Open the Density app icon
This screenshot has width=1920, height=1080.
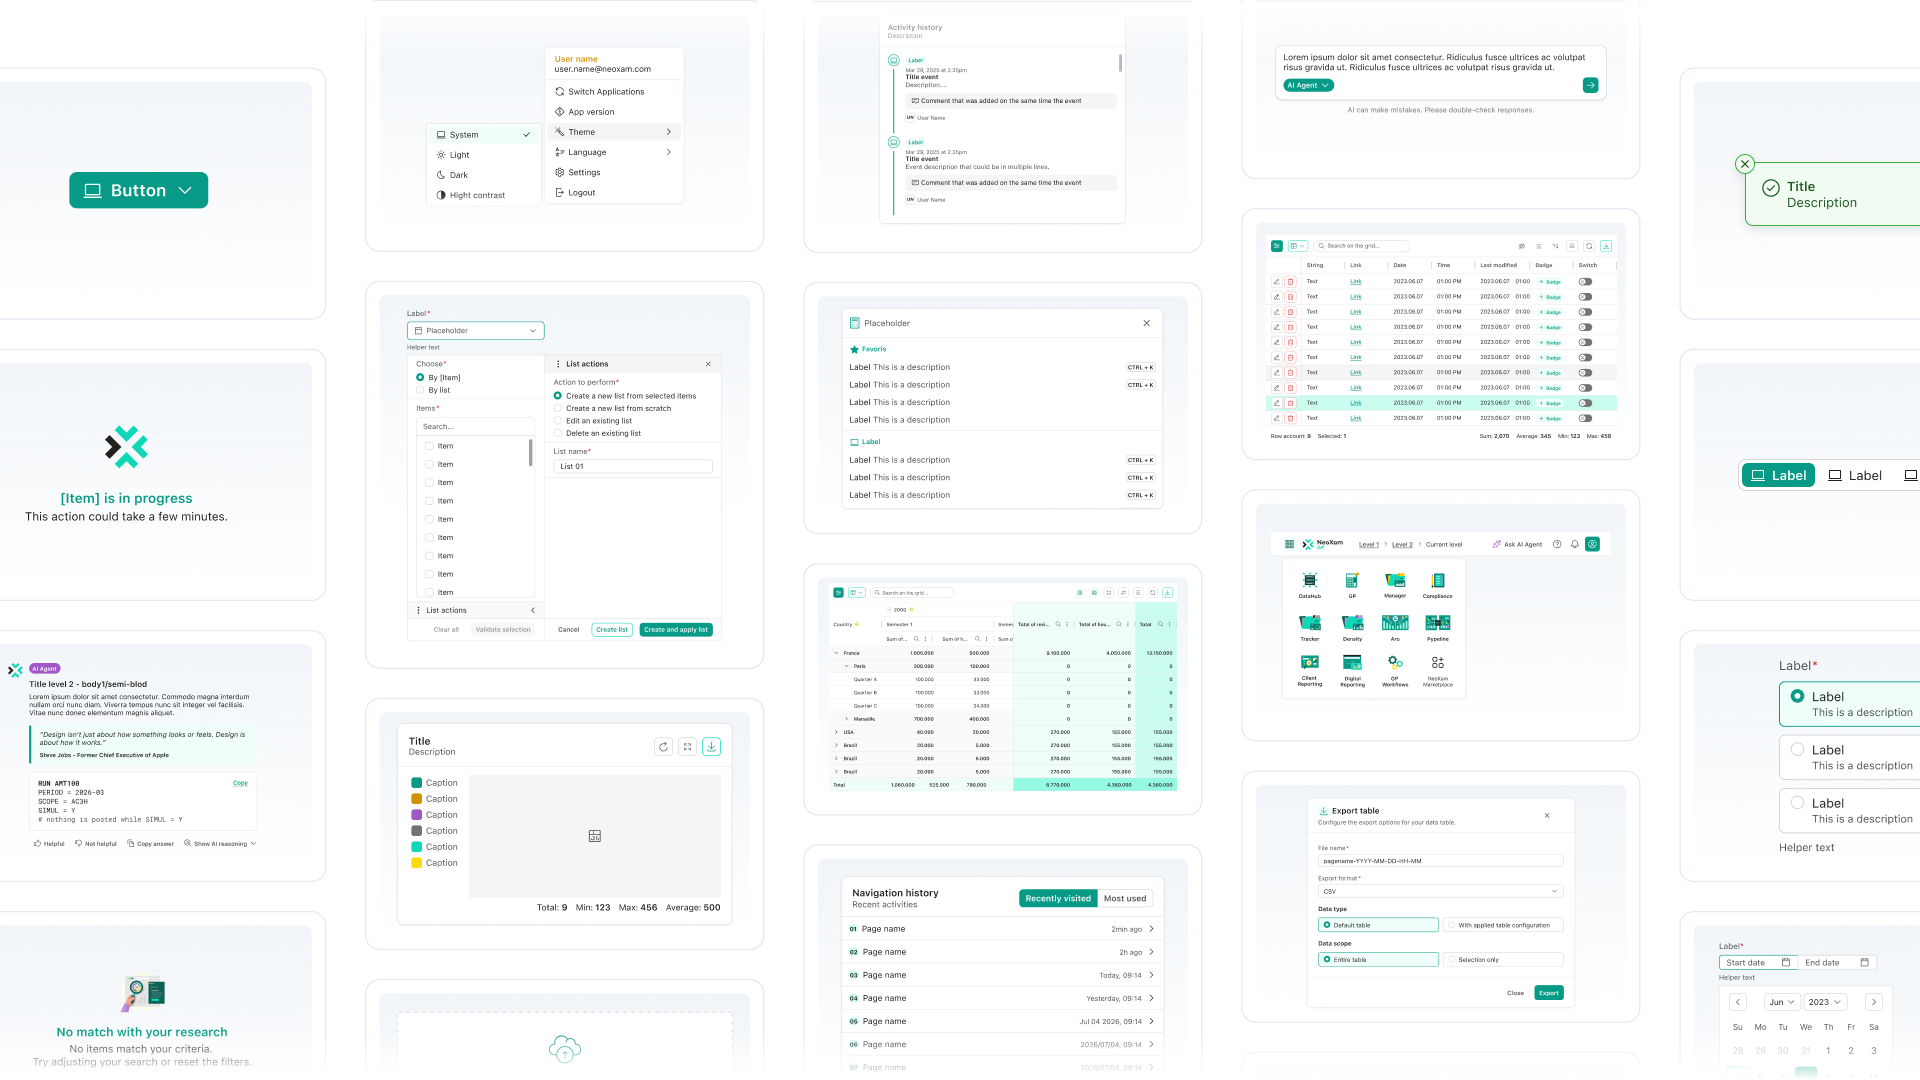(1352, 623)
